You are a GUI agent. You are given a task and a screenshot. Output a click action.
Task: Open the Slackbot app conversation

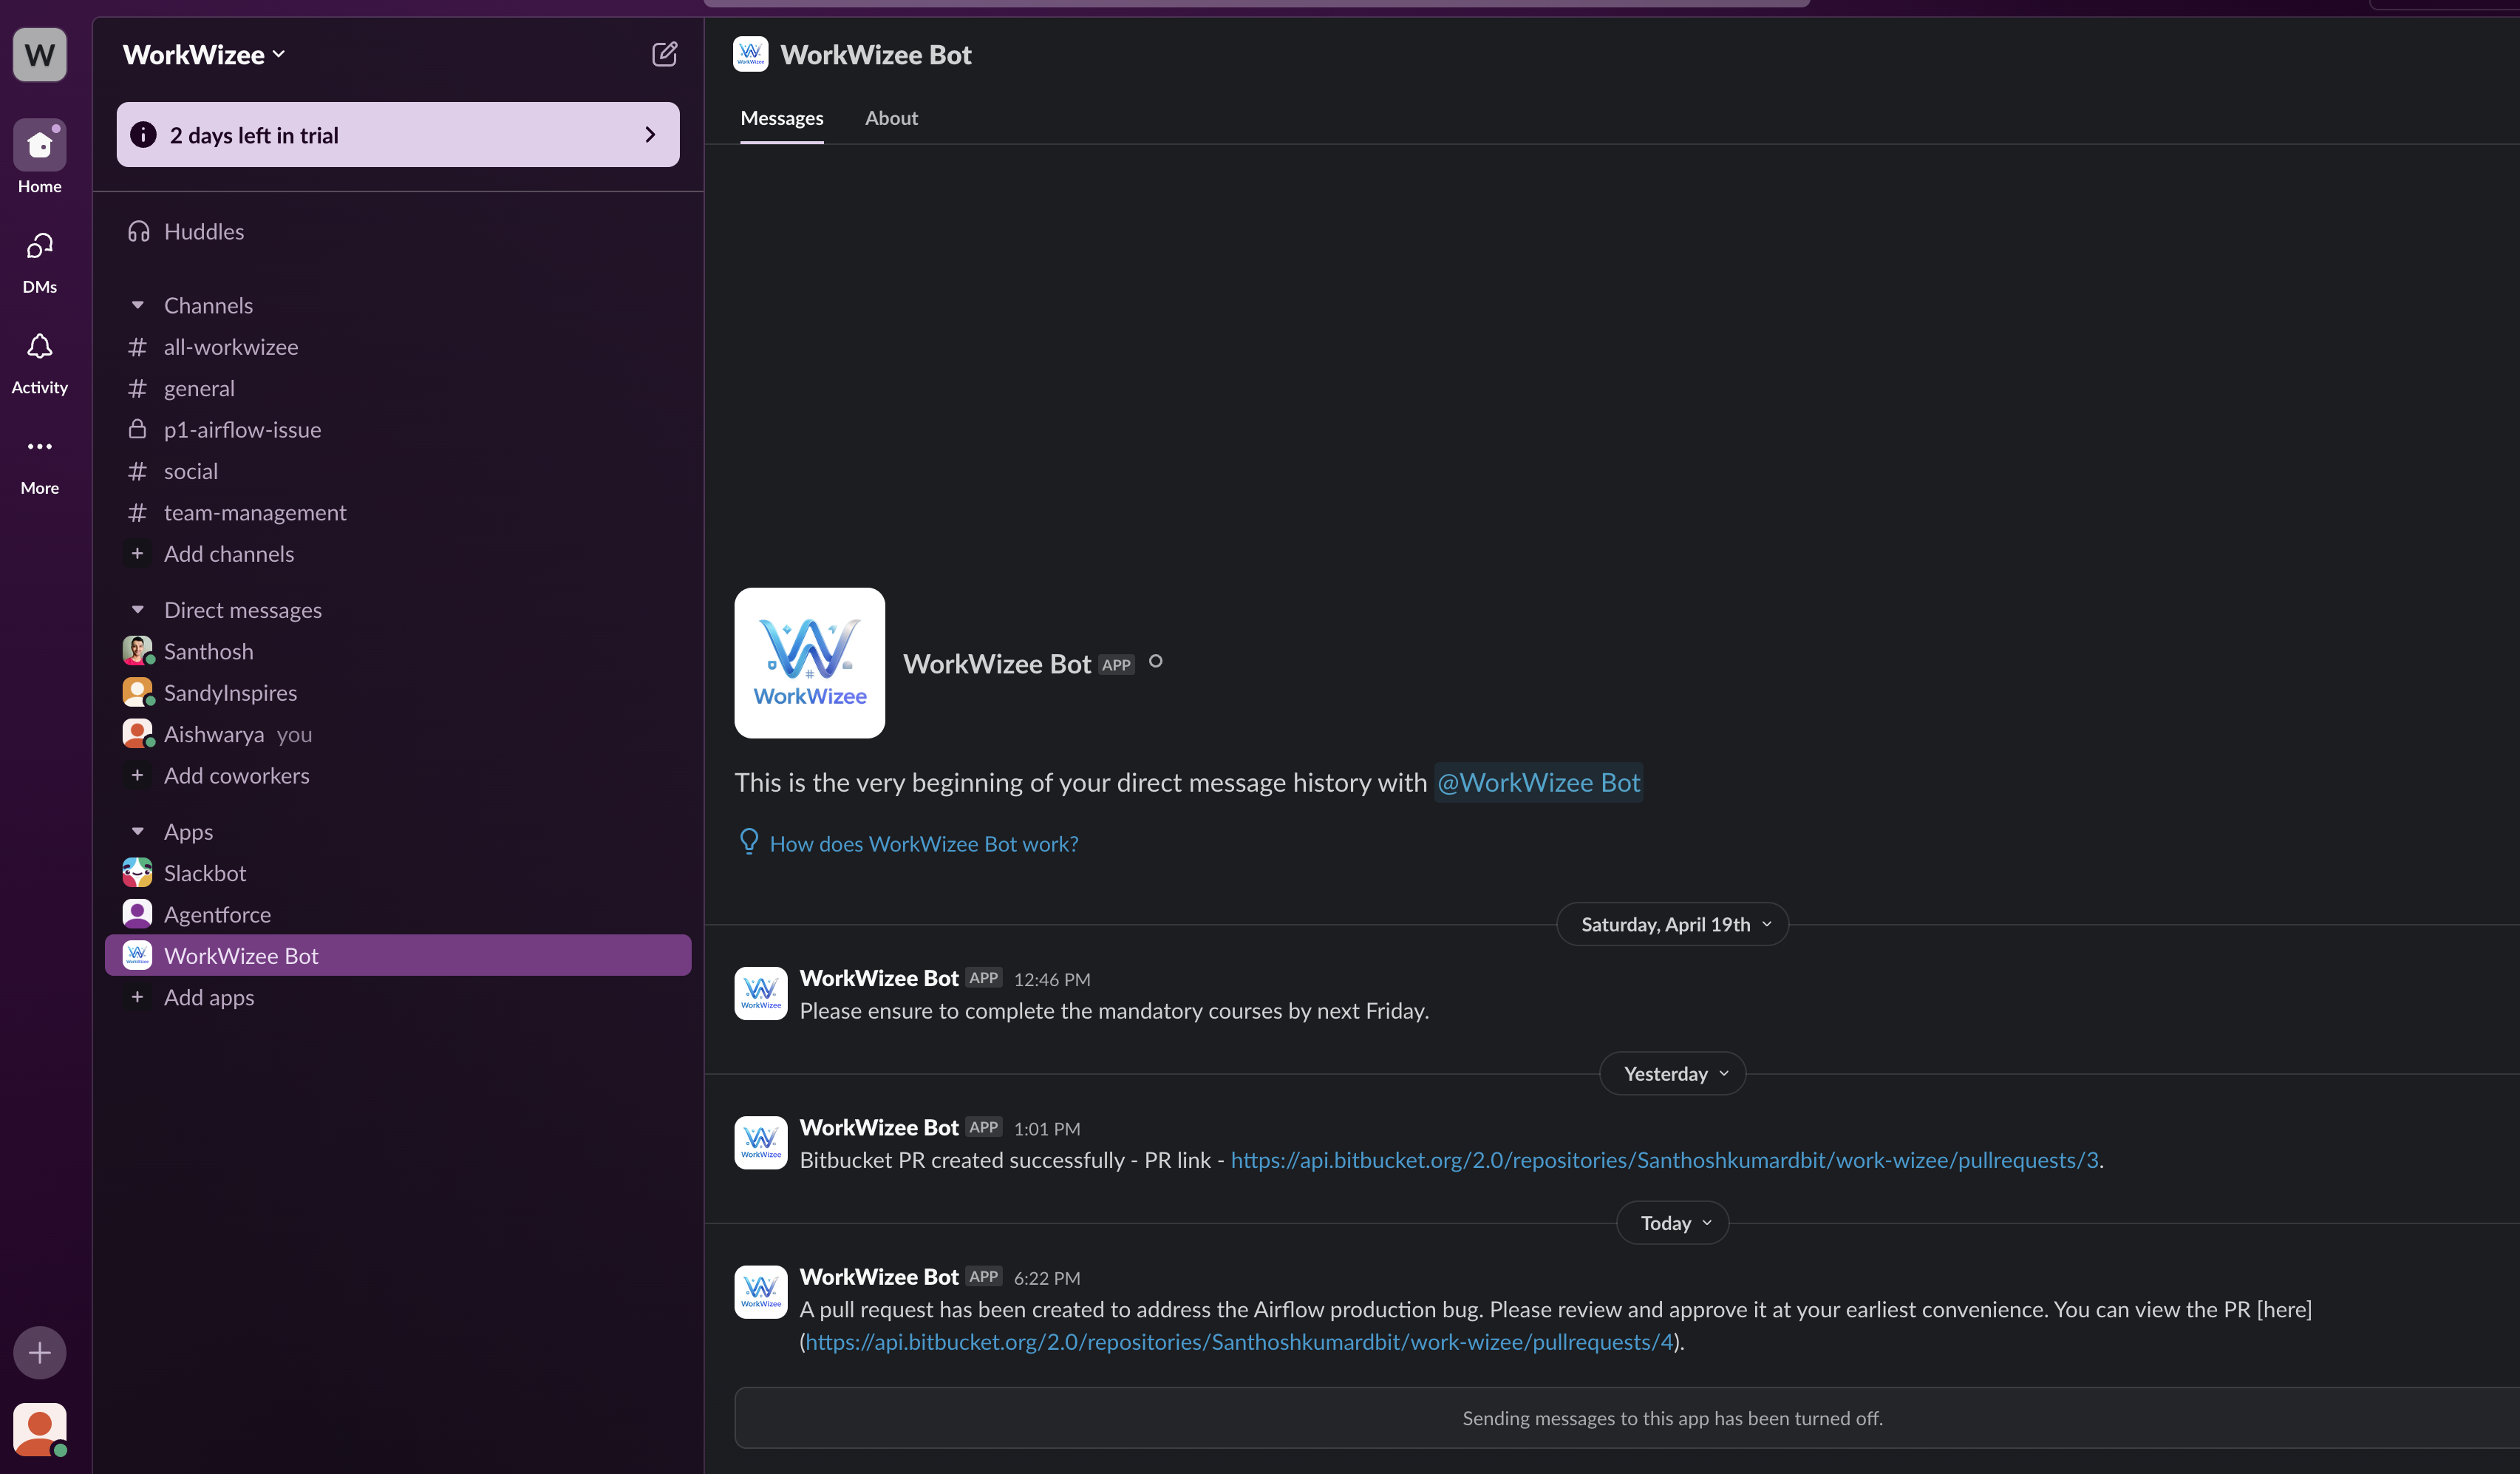(204, 873)
